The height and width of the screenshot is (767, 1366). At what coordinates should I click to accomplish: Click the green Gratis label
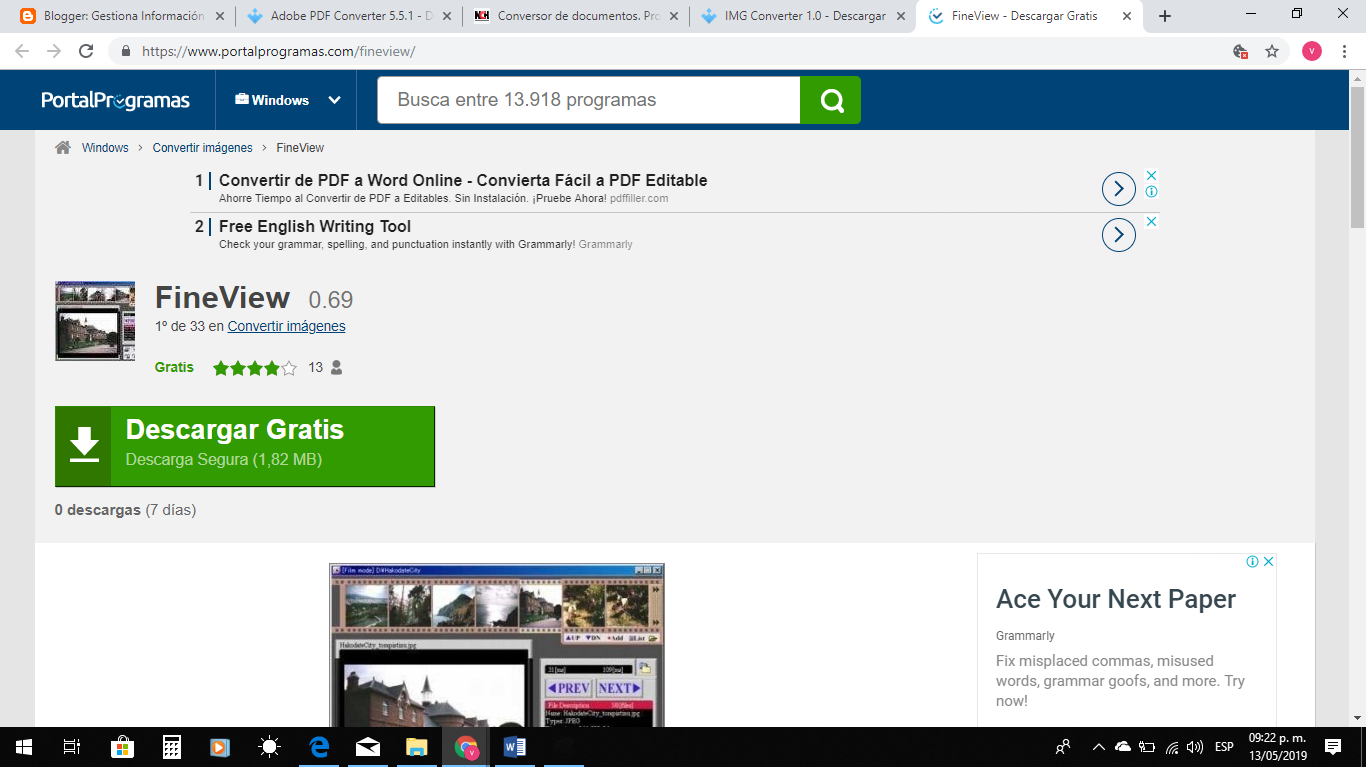point(174,367)
